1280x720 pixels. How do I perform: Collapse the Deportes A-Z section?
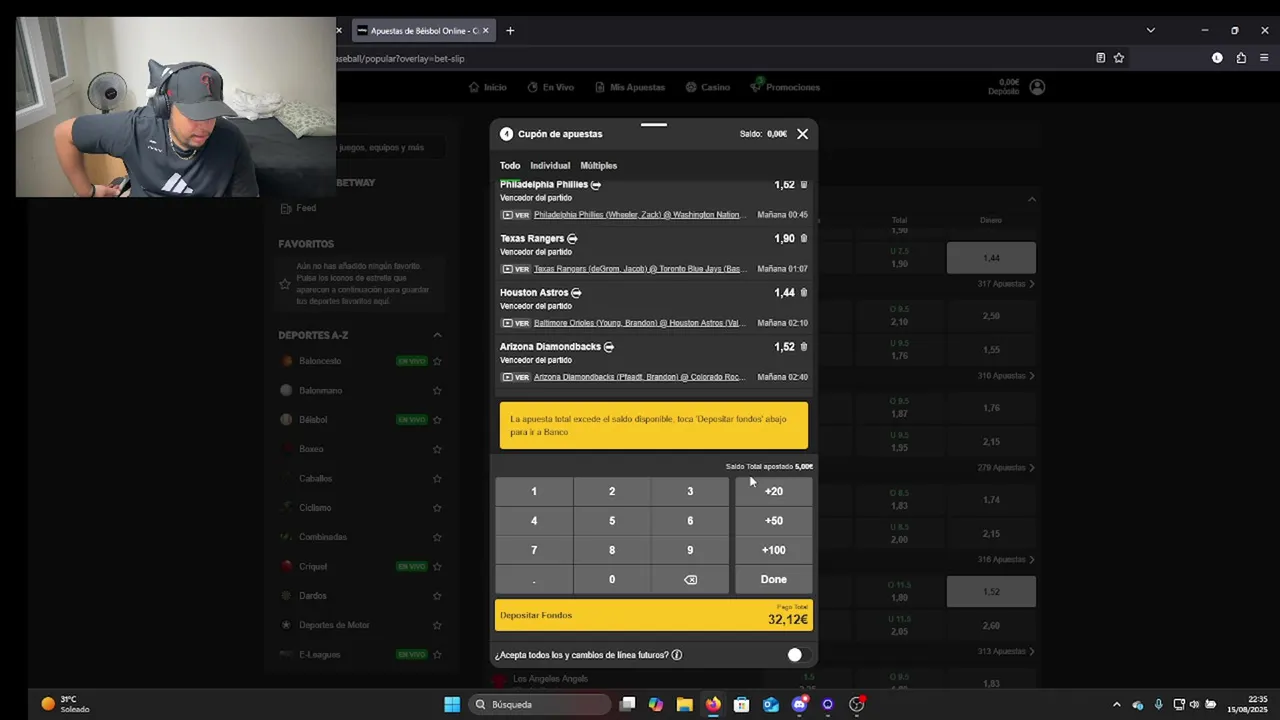(x=437, y=335)
